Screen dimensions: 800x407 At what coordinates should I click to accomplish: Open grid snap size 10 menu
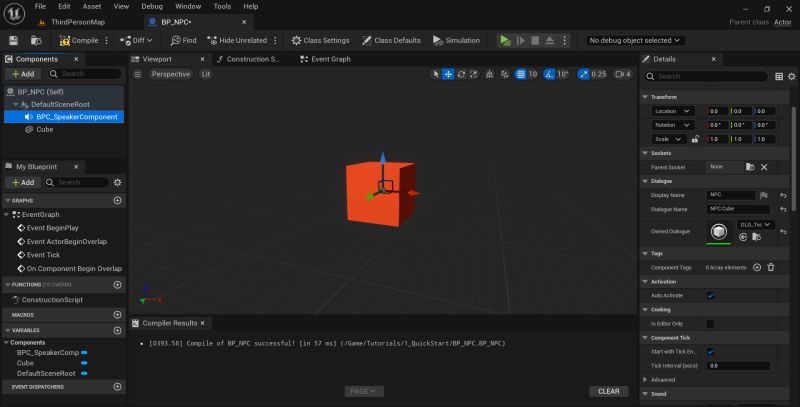click(x=533, y=74)
